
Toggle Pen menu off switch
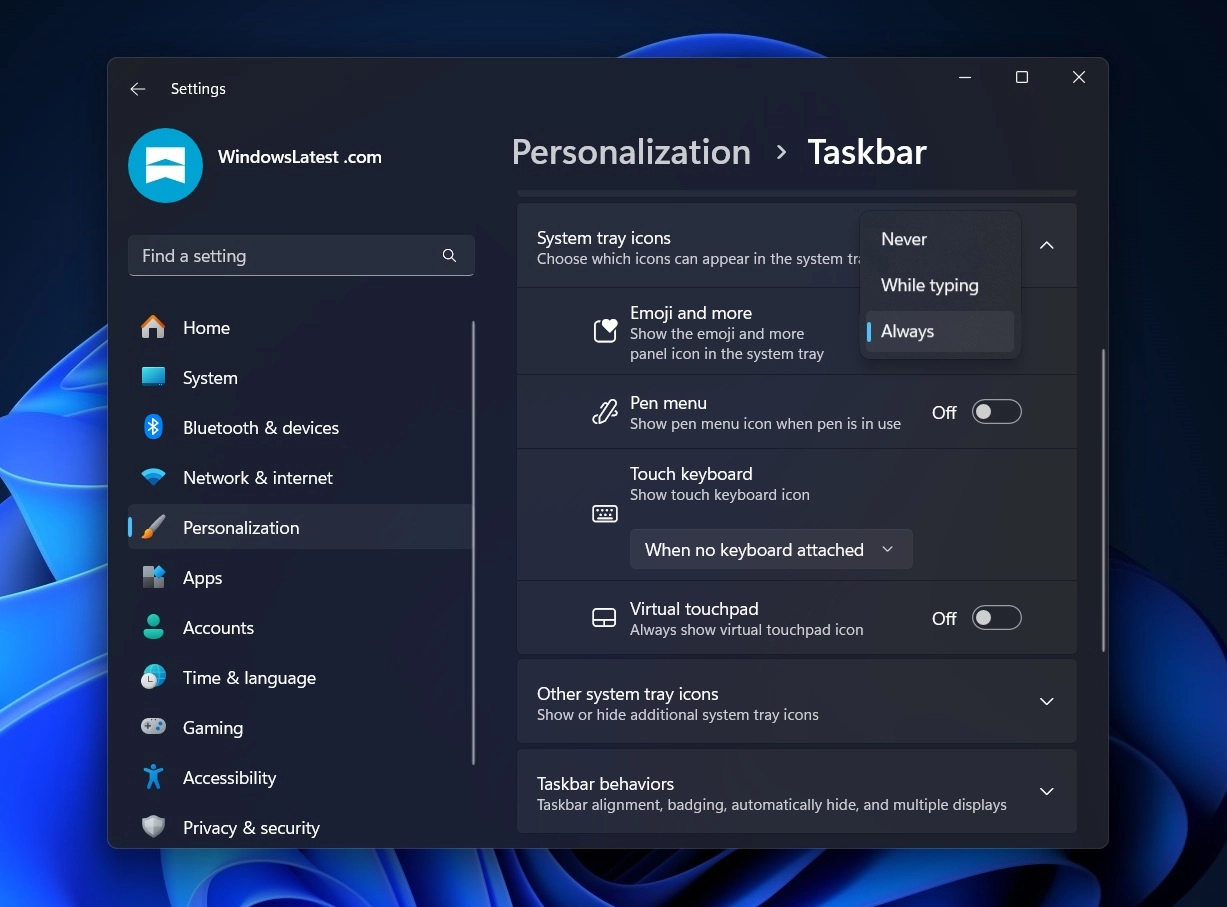click(996, 411)
